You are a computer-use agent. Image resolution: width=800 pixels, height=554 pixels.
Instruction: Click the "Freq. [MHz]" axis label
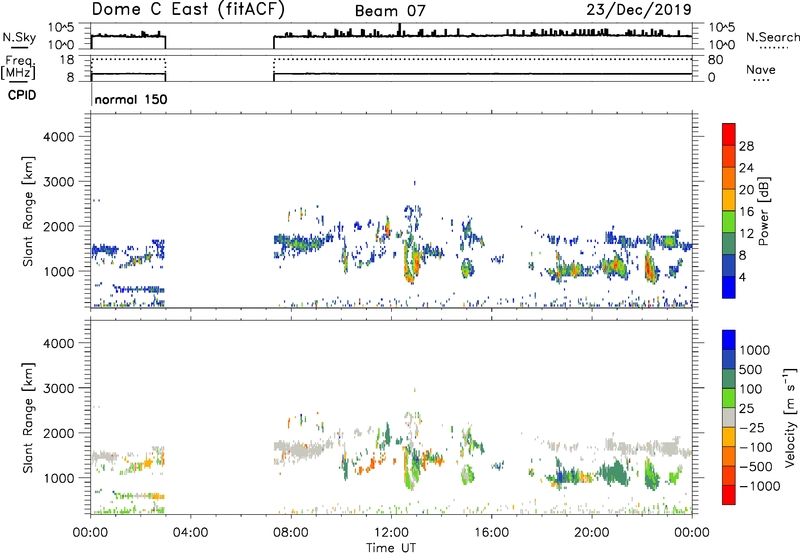18,68
